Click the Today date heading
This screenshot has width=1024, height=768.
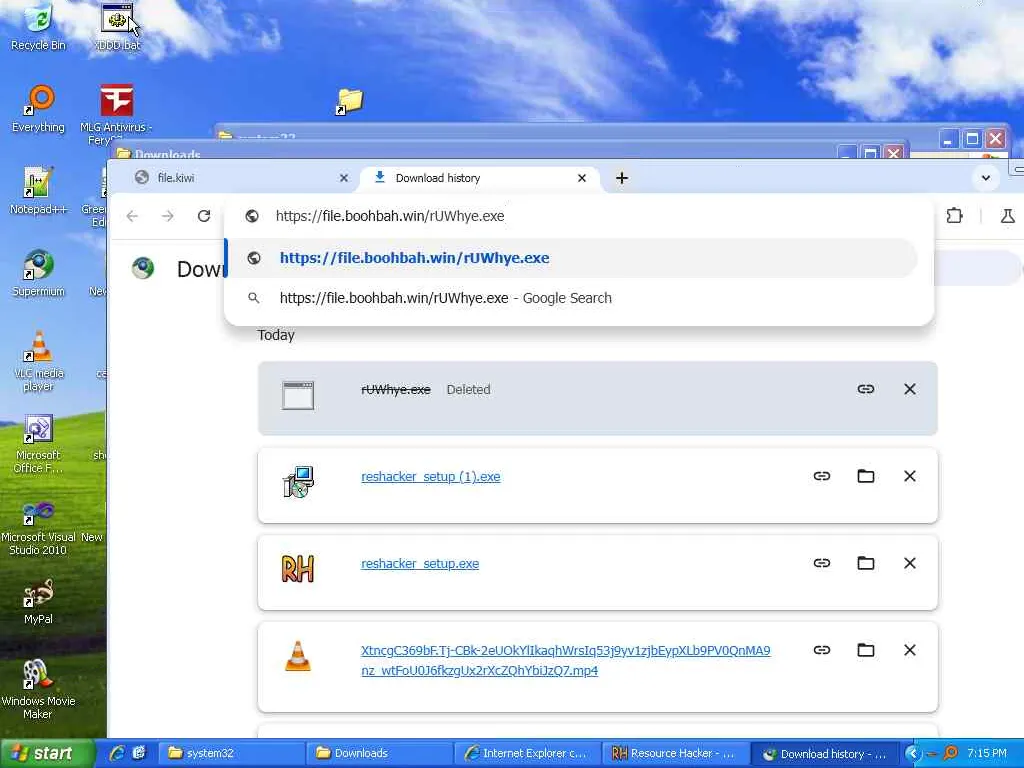tap(276, 335)
